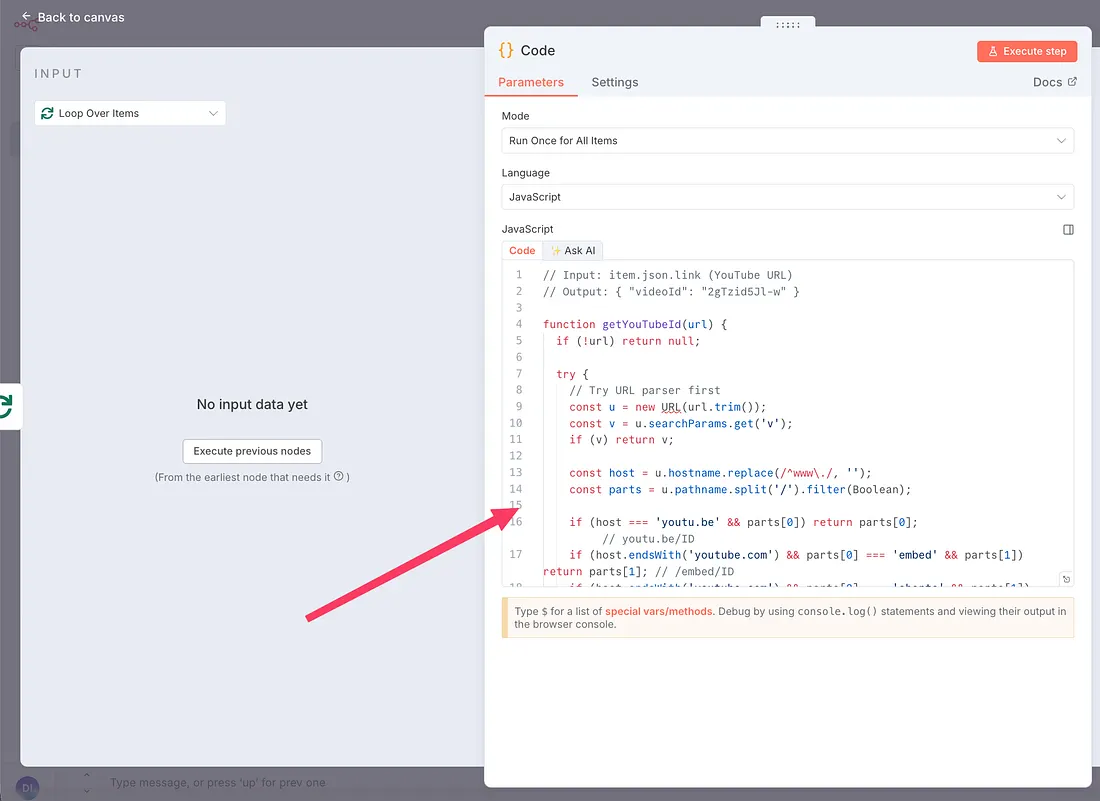Click the small icon at editor's bottom-right corner

[x=1066, y=579]
